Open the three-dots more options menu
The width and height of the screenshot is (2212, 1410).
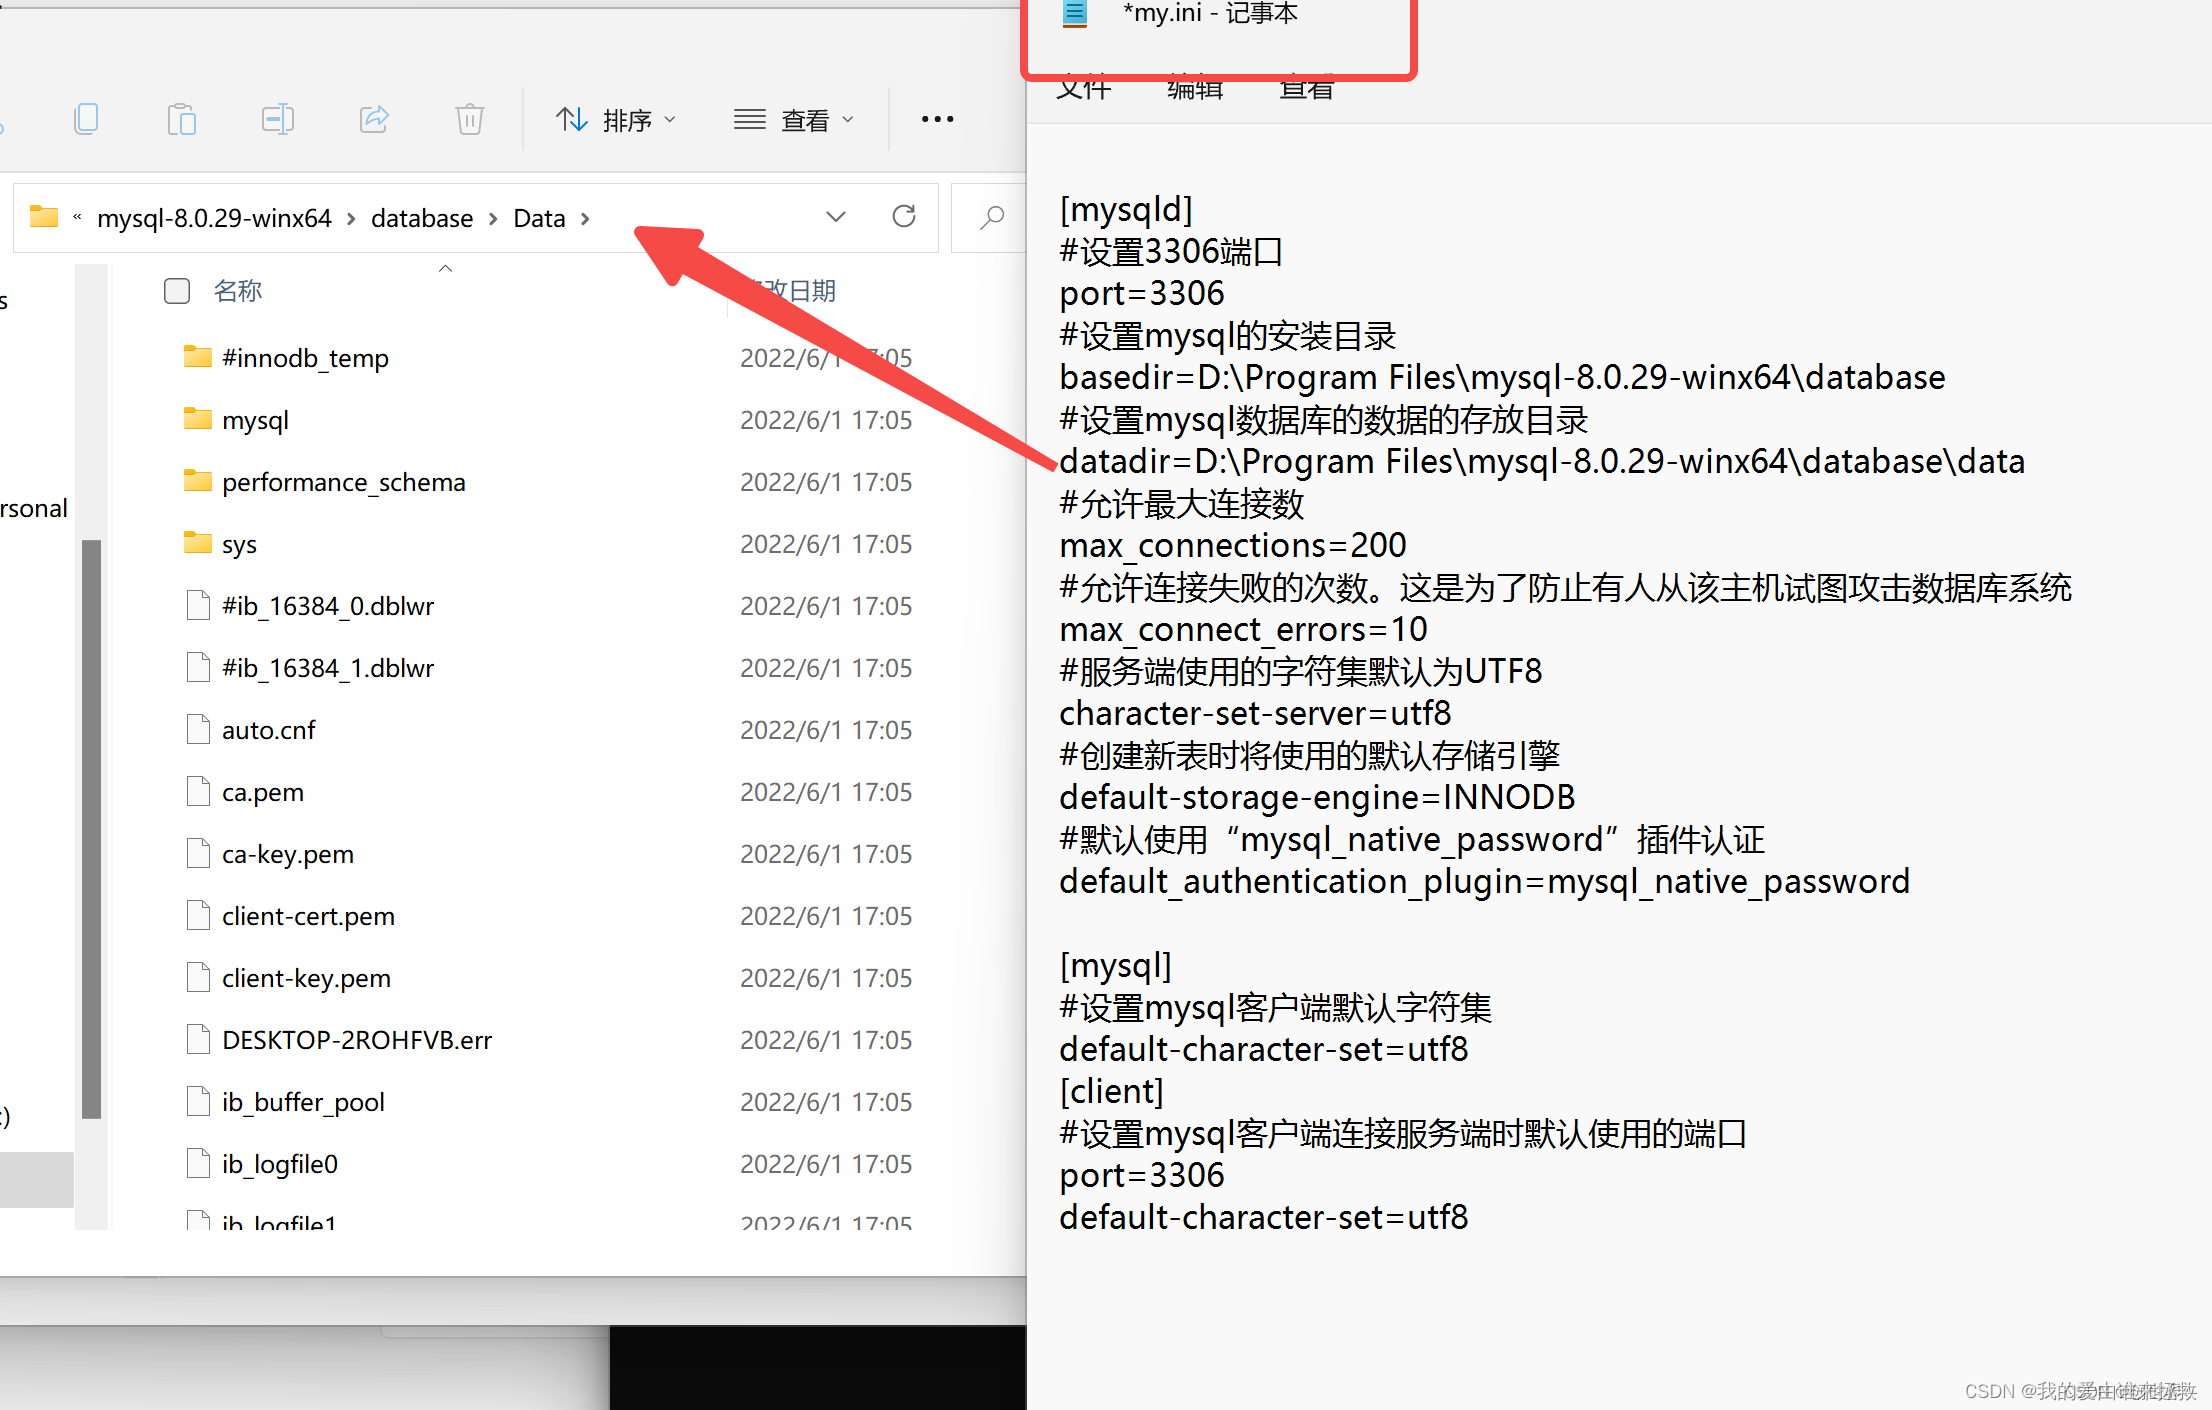point(937,119)
